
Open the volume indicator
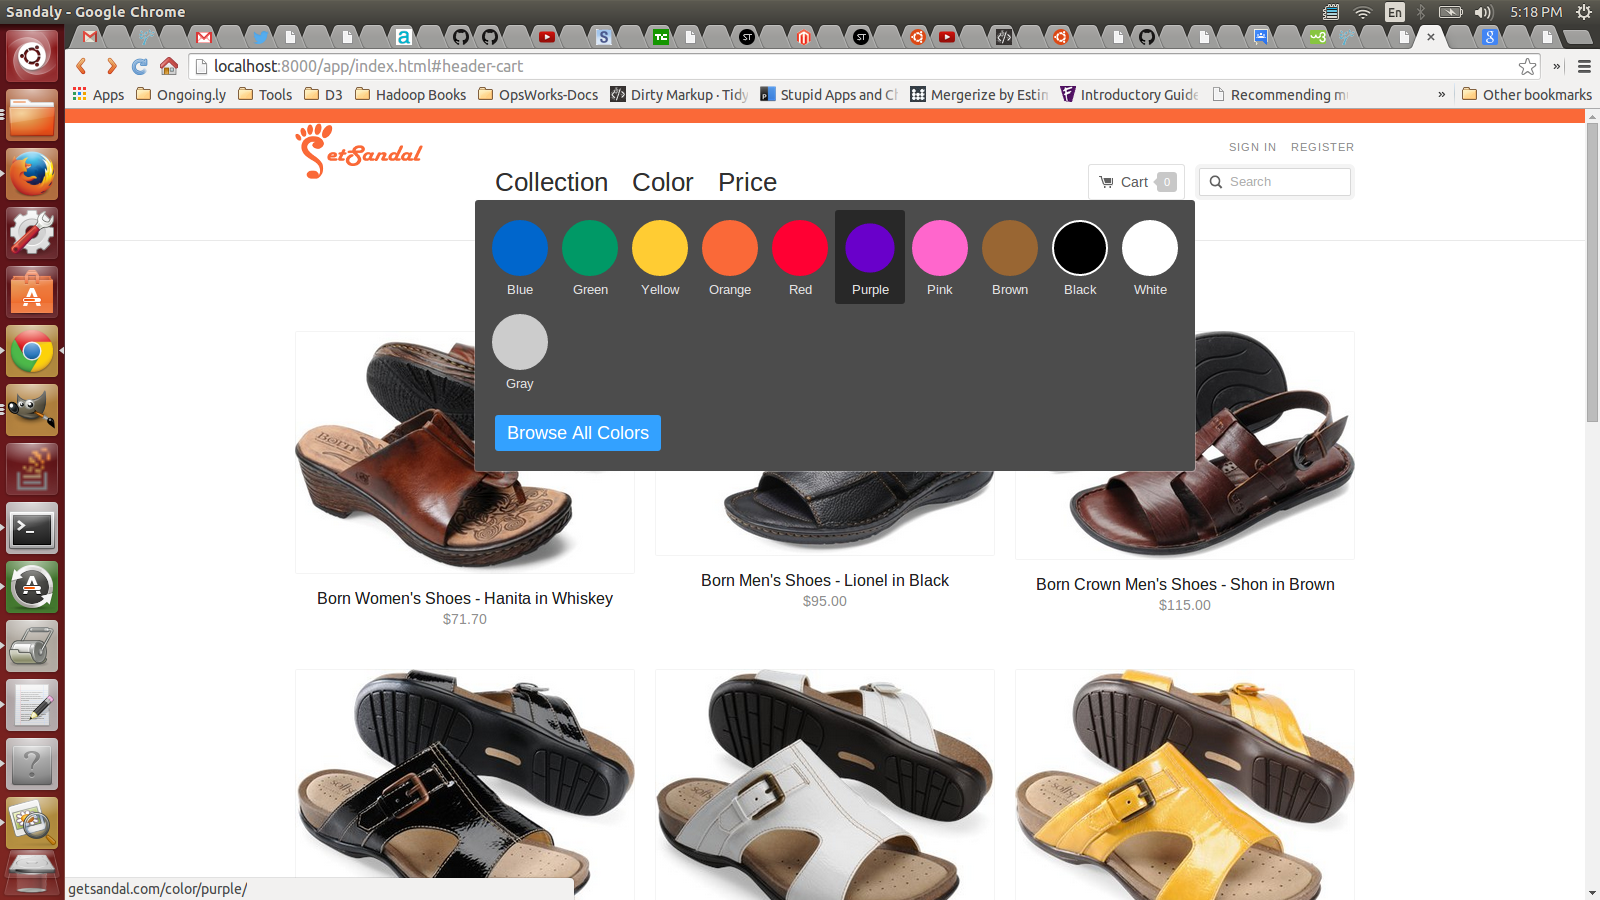pyautogui.click(x=1483, y=12)
